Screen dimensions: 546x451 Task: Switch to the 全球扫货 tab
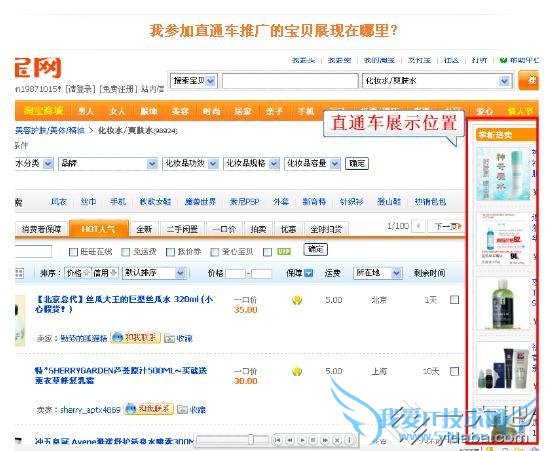click(326, 229)
